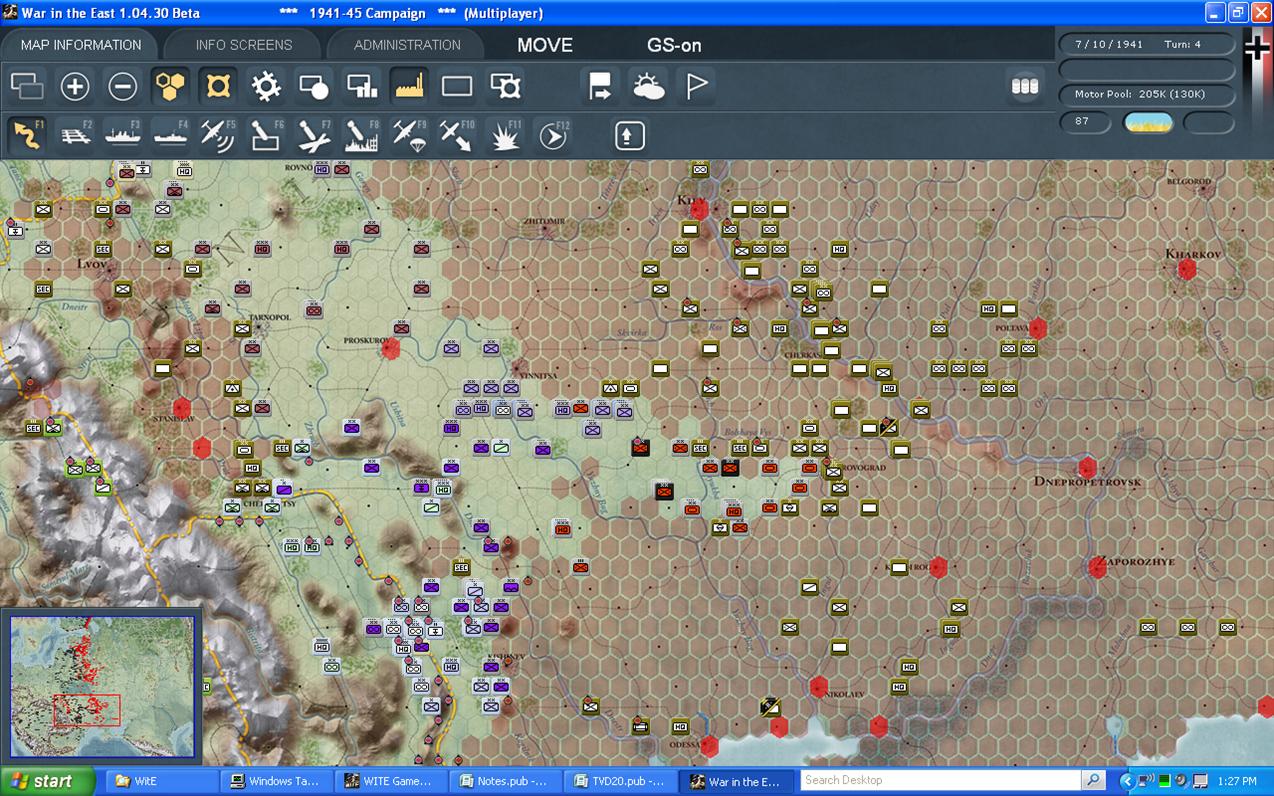Image resolution: width=1274 pixels, height=796 pixels.
Task: Click the three-barrels supply icon
Action: pos(1025,87)
